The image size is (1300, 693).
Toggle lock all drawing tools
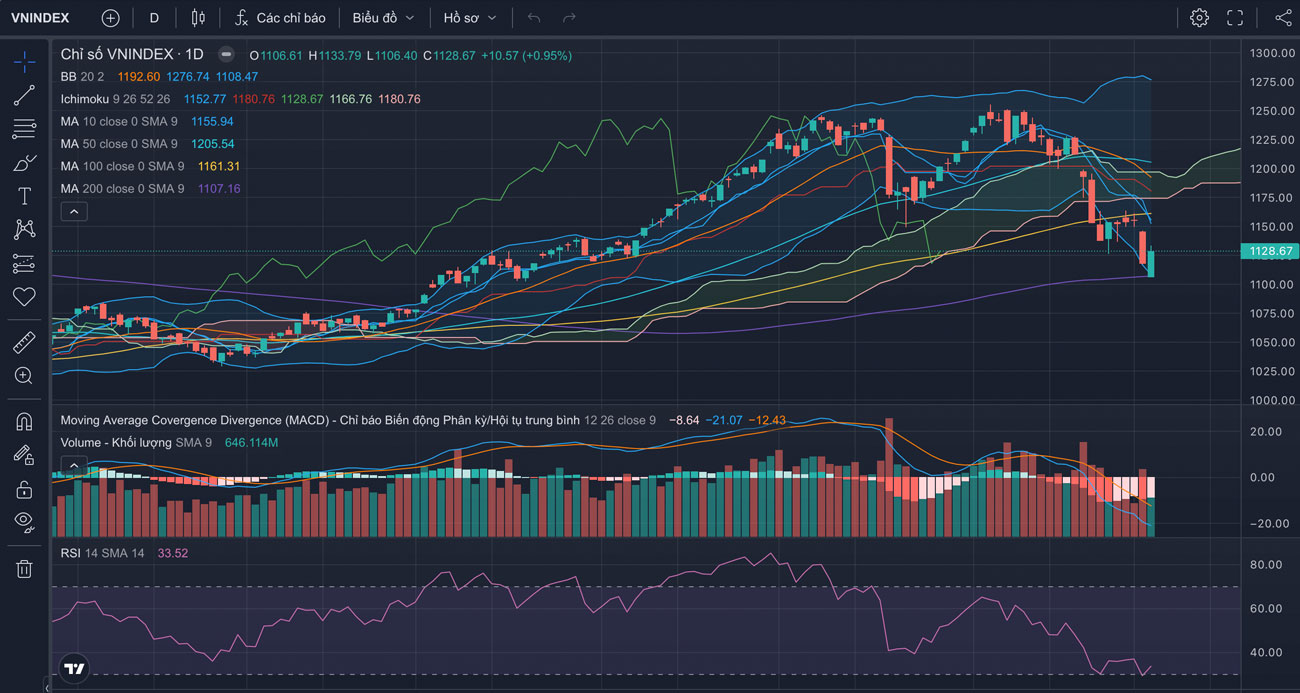pos(24,489)
